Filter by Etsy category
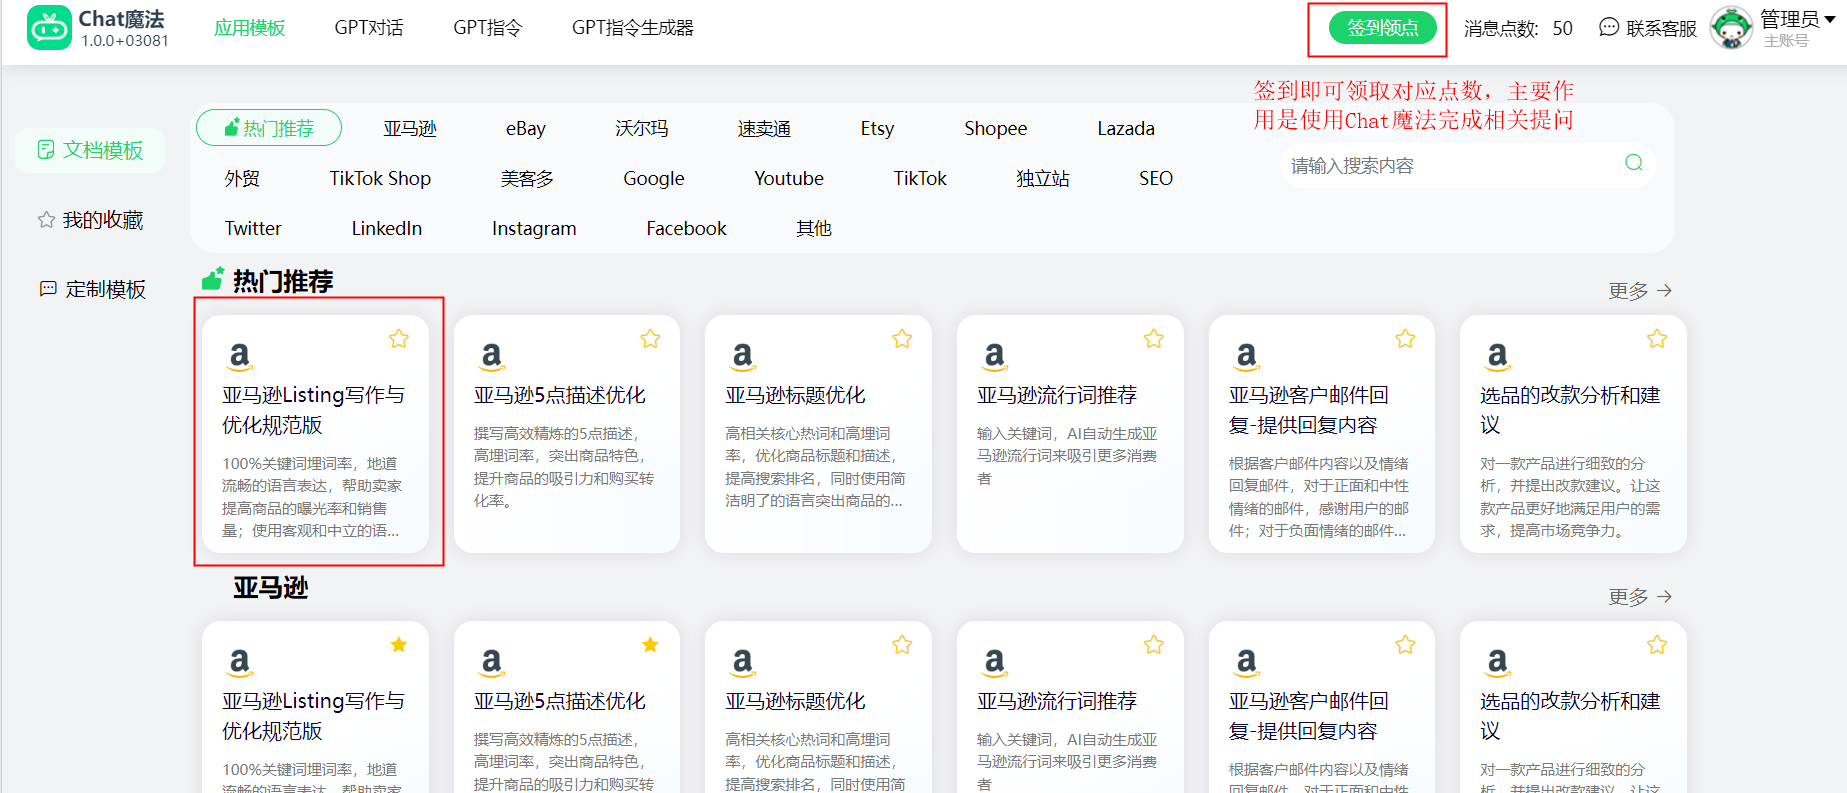The image size is (1847, 793). pyautogui.click(x=878, y=128)
